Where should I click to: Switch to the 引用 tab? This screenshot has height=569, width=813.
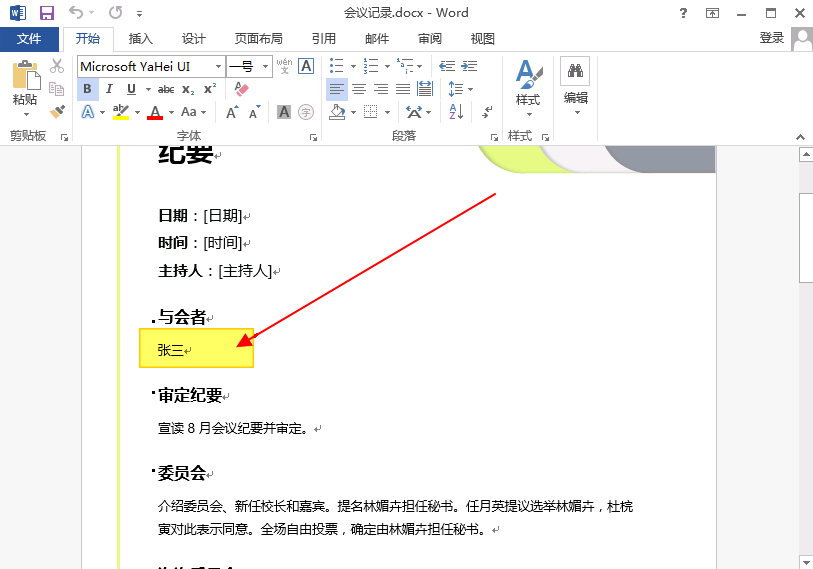[324, 39]
